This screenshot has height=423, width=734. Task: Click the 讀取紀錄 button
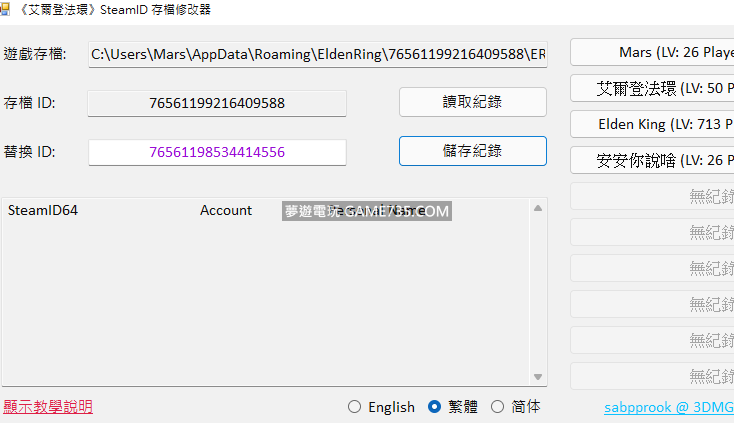tap(473, 102)
